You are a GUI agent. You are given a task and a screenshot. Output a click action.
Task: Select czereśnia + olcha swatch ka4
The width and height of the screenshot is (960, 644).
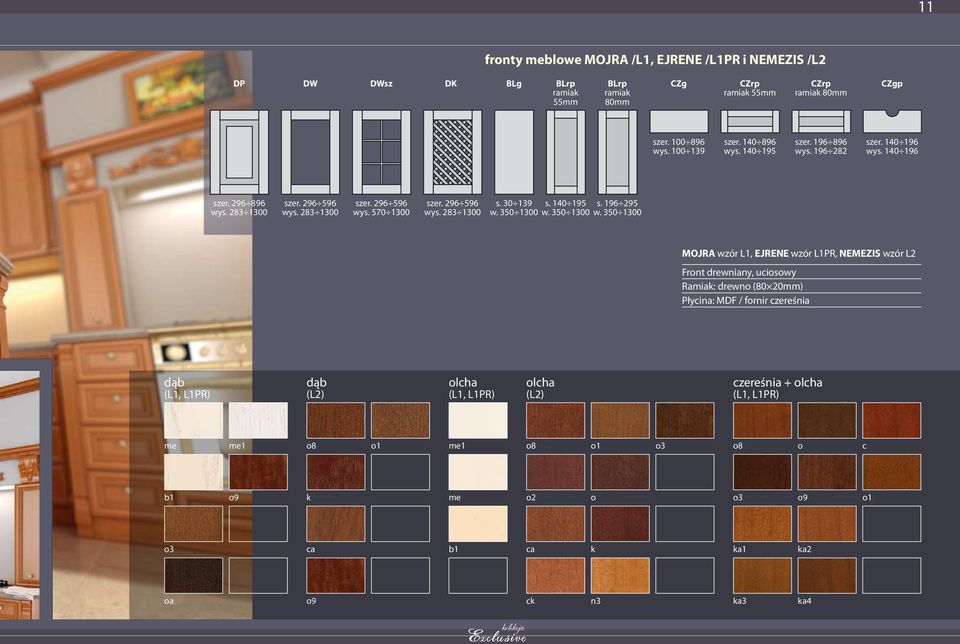[827, 575]
